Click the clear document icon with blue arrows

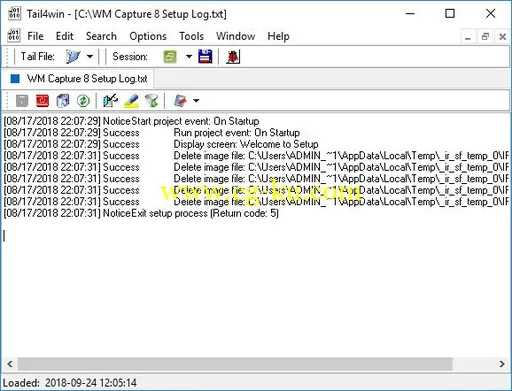coord(63,101)
